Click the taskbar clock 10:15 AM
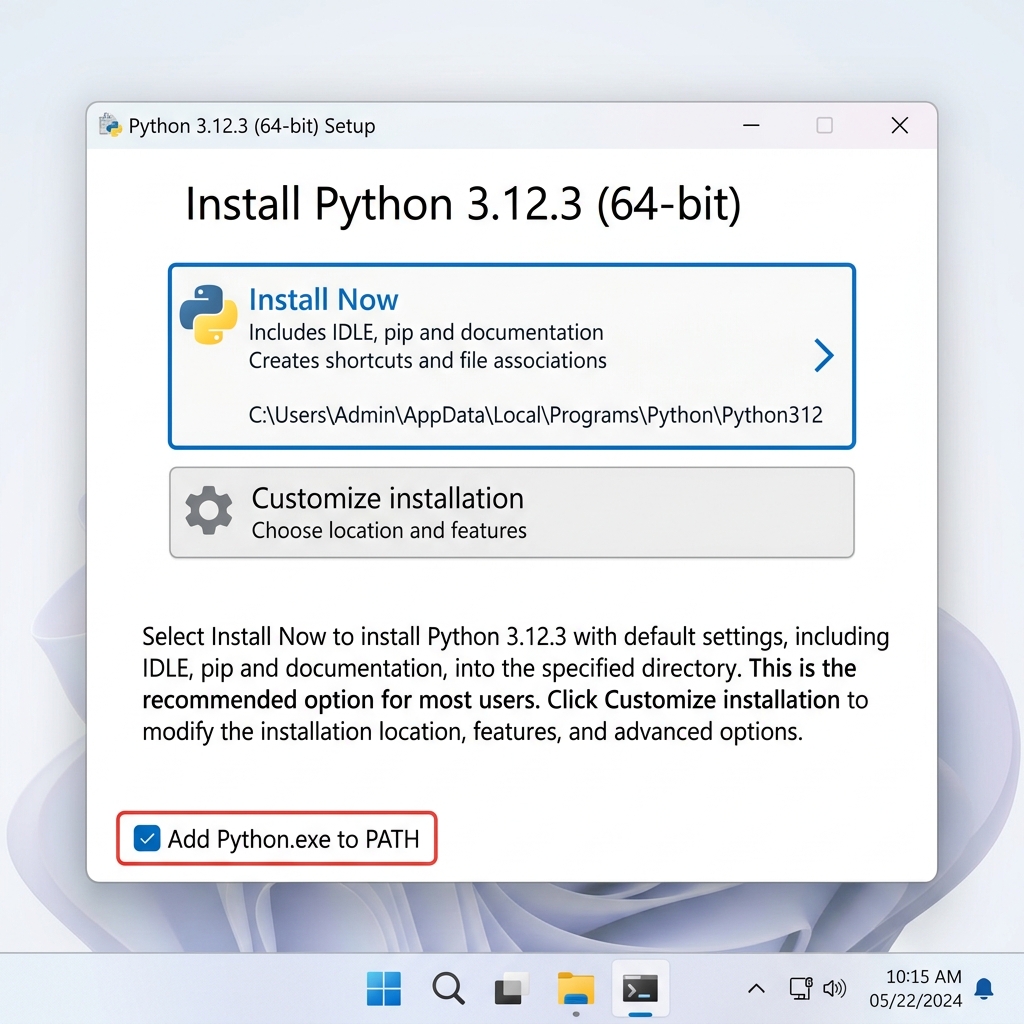 [x=923, y=976]
